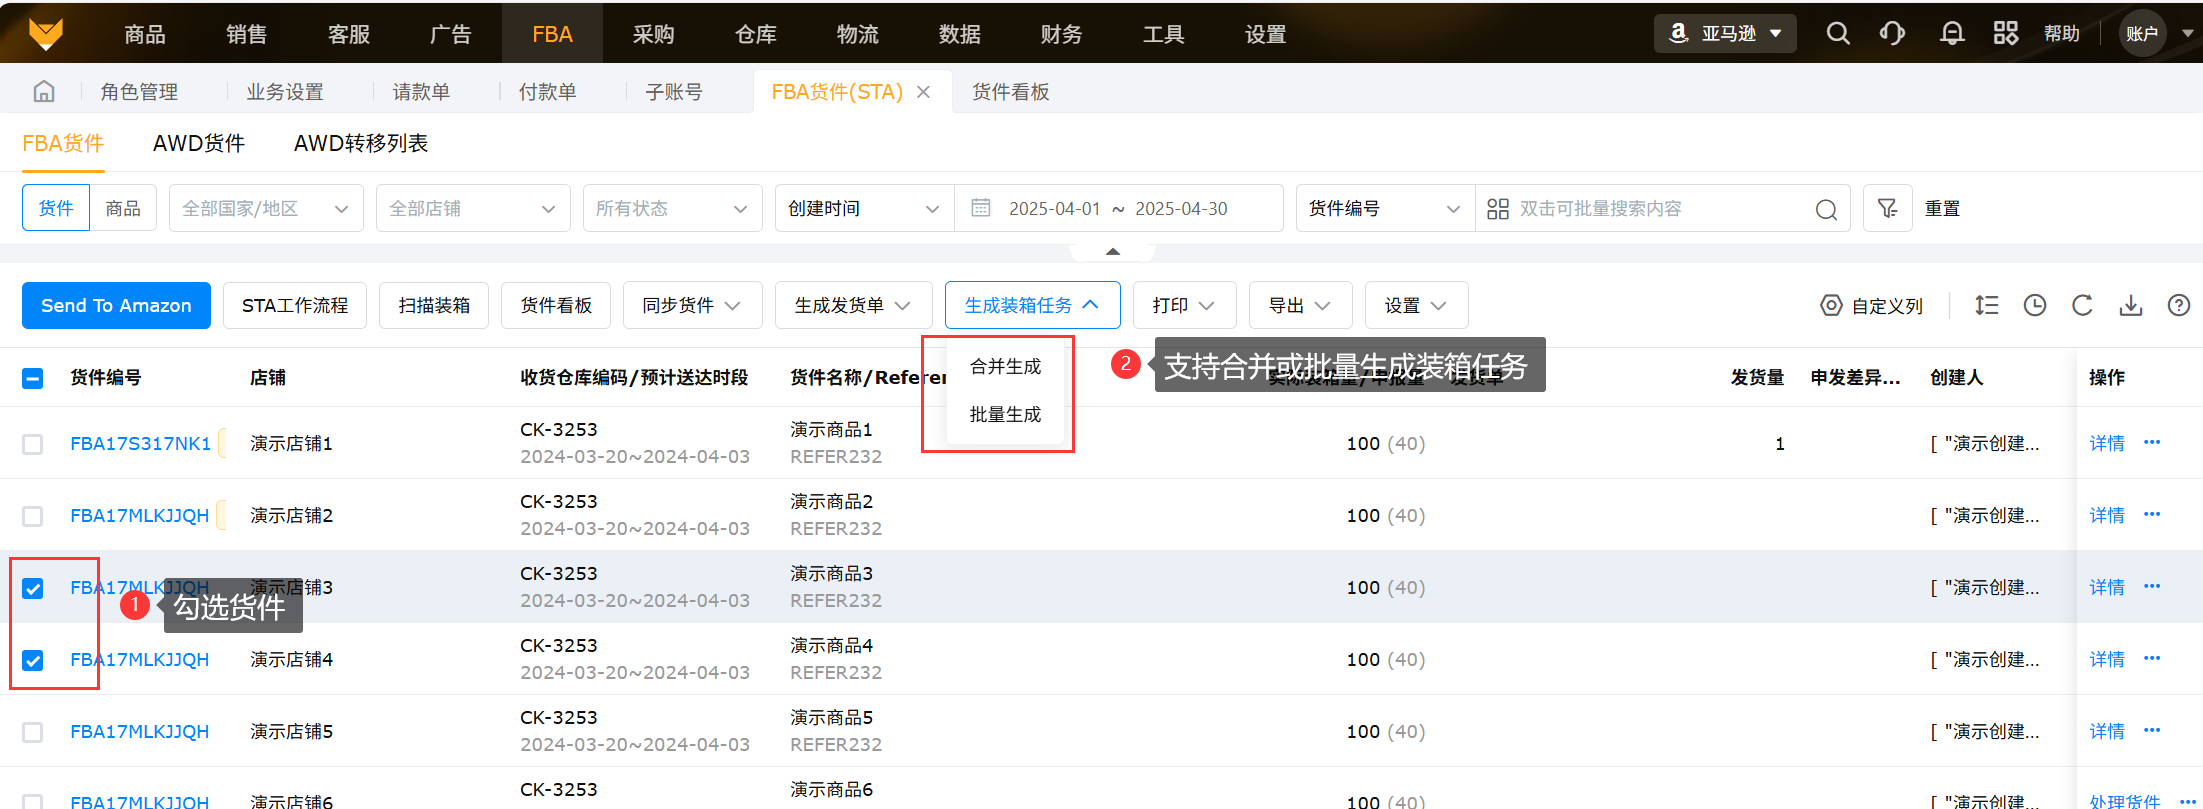2203x809 pixels.
Task: Click the calendar icon in date range
Action: point(981,208)
